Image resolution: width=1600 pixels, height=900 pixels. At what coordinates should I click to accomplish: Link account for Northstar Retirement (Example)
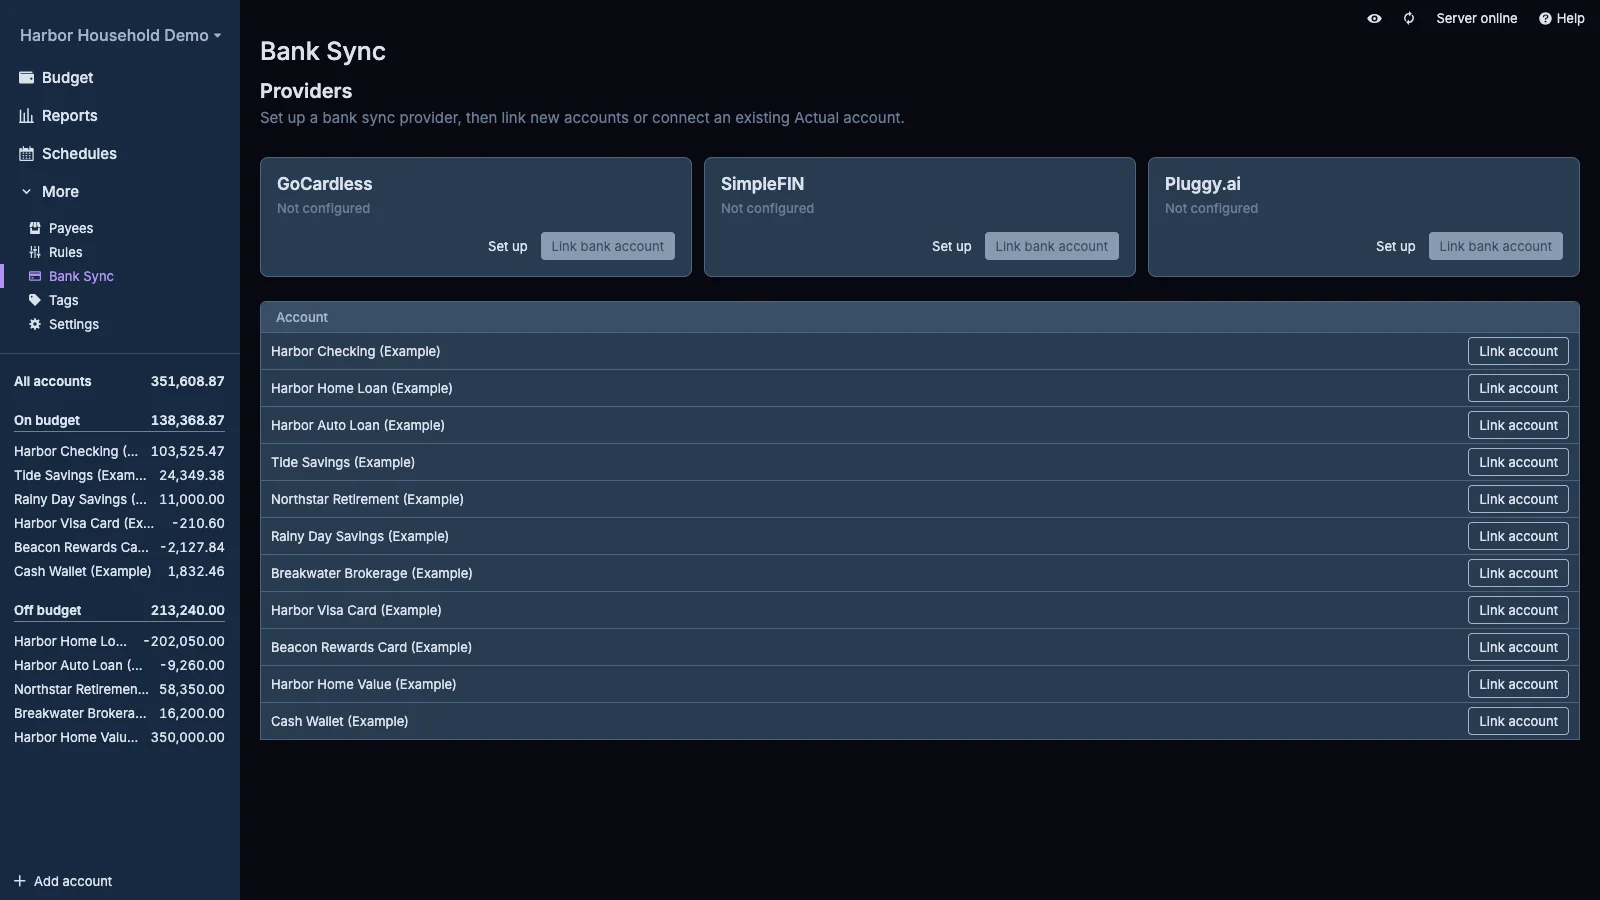tap(1518, 499)
